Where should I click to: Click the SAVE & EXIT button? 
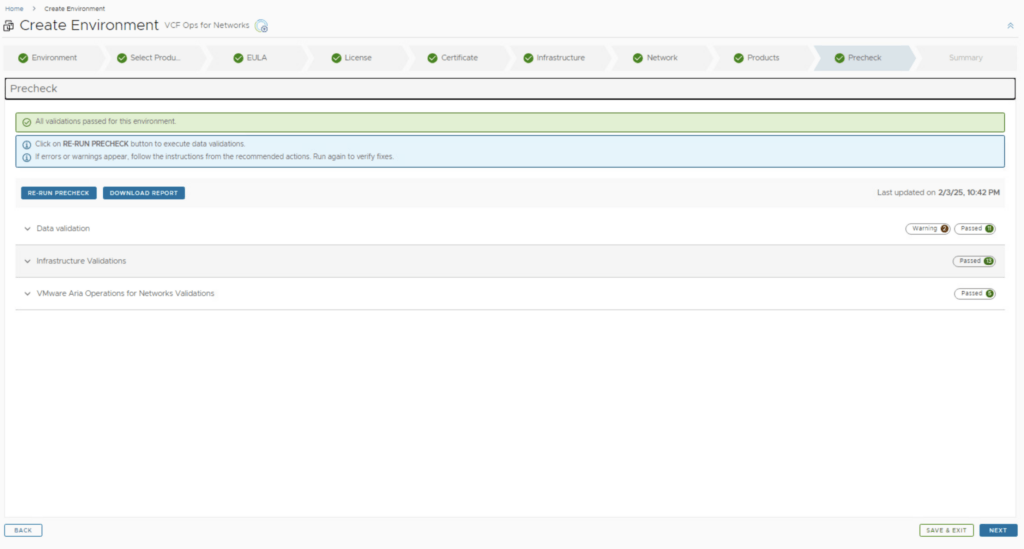[946, 530]
